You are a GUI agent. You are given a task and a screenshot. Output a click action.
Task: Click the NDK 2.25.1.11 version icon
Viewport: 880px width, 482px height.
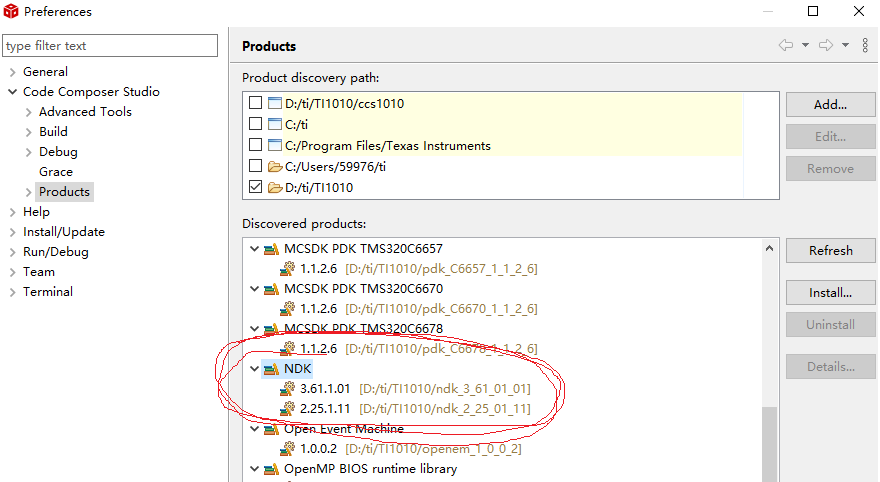point(287,408)
